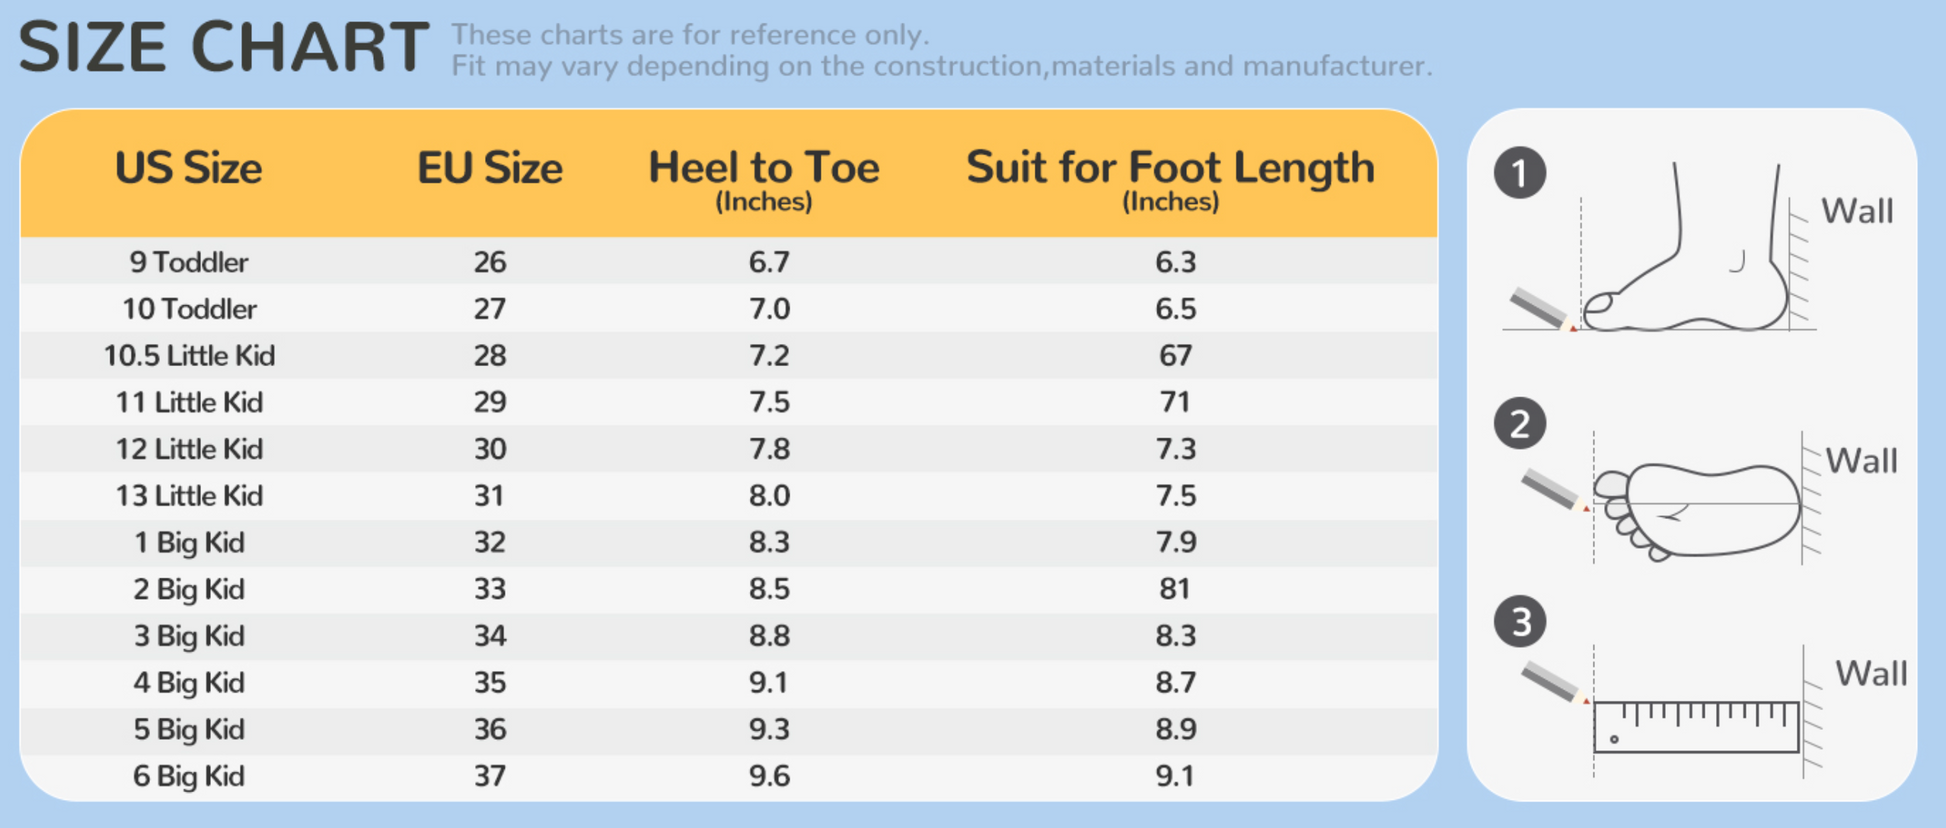Select the 10.5 Little Kid row label
The width and height of the screenshot is (1946, 828).
pos(188,356)
